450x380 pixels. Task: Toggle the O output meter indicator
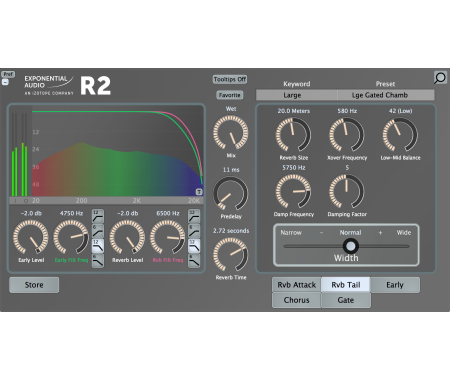26,201
